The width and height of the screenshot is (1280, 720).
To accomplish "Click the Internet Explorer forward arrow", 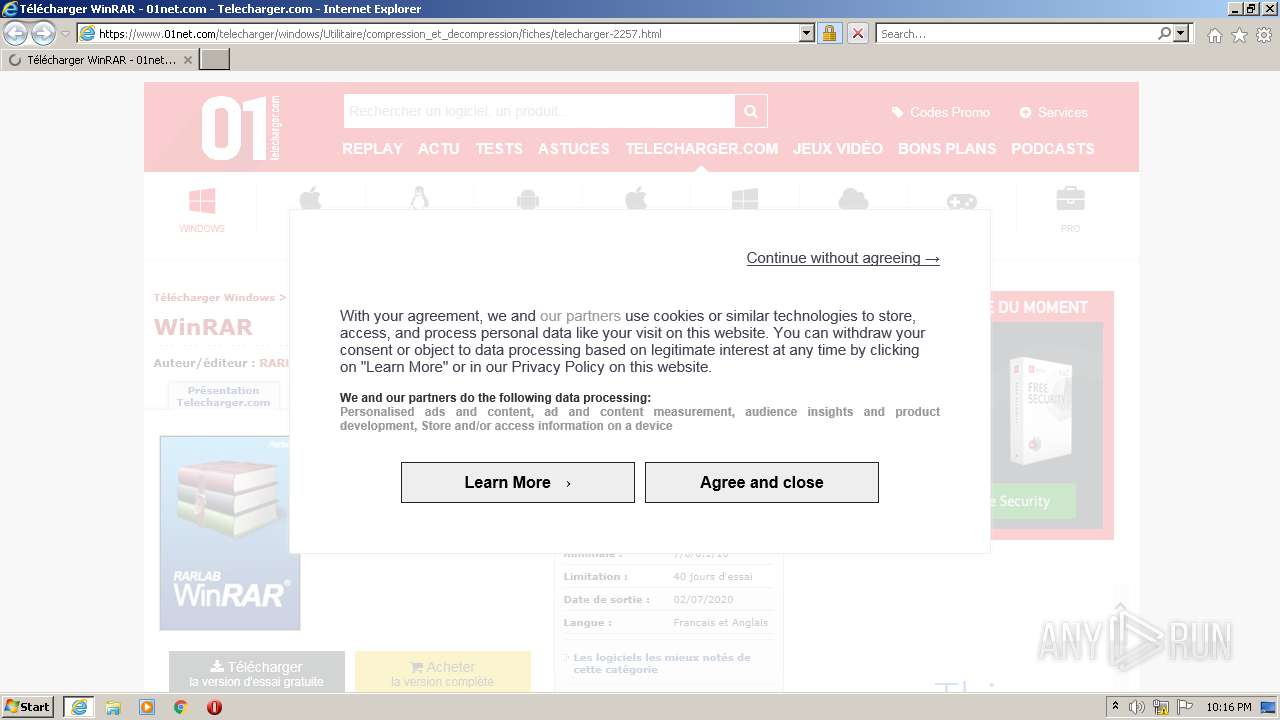I will [43, 34].
